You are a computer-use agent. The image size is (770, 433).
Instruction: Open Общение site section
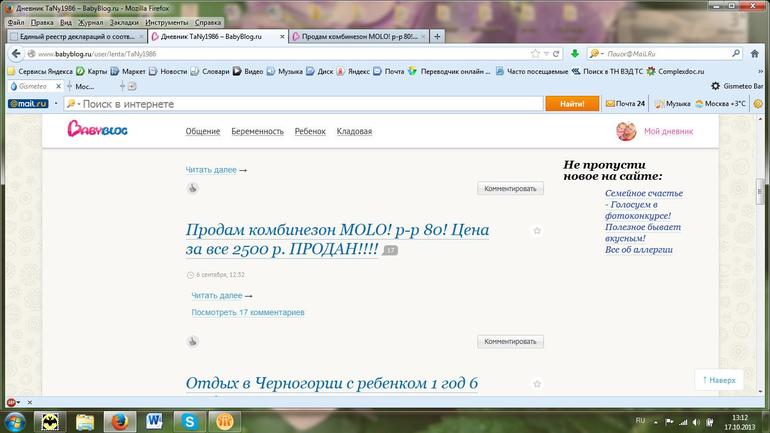[x=203, y=131]
